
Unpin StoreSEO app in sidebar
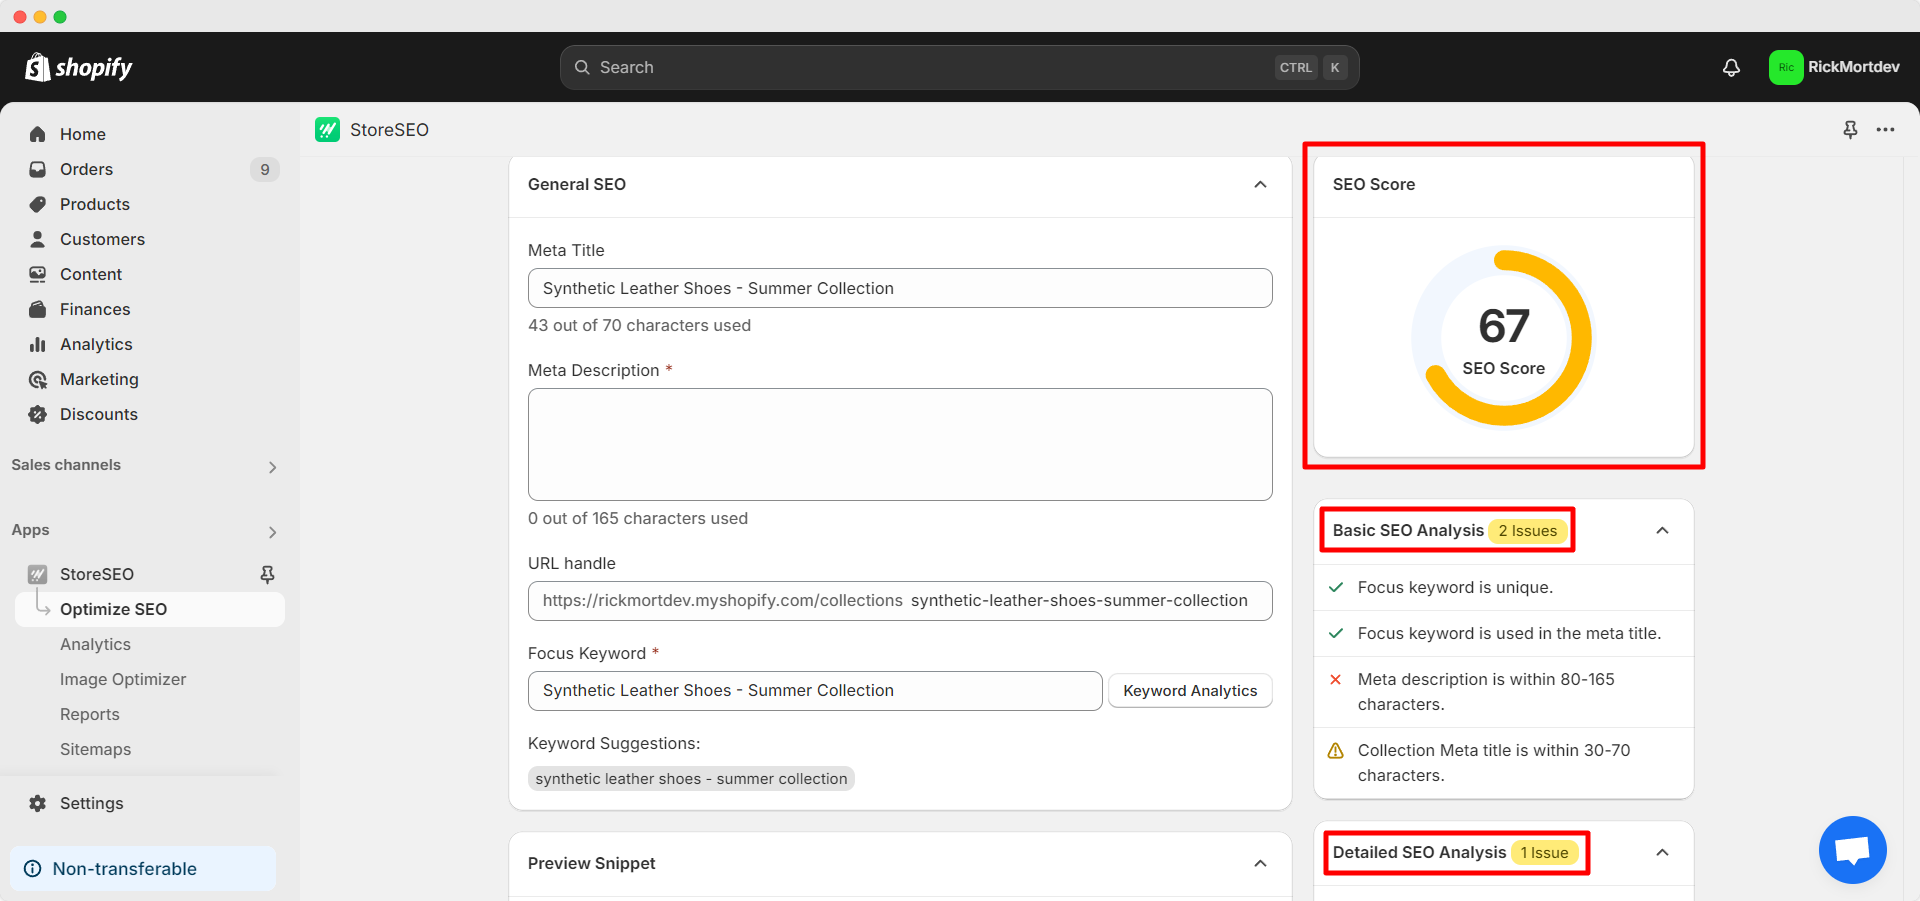click(267, 574)
